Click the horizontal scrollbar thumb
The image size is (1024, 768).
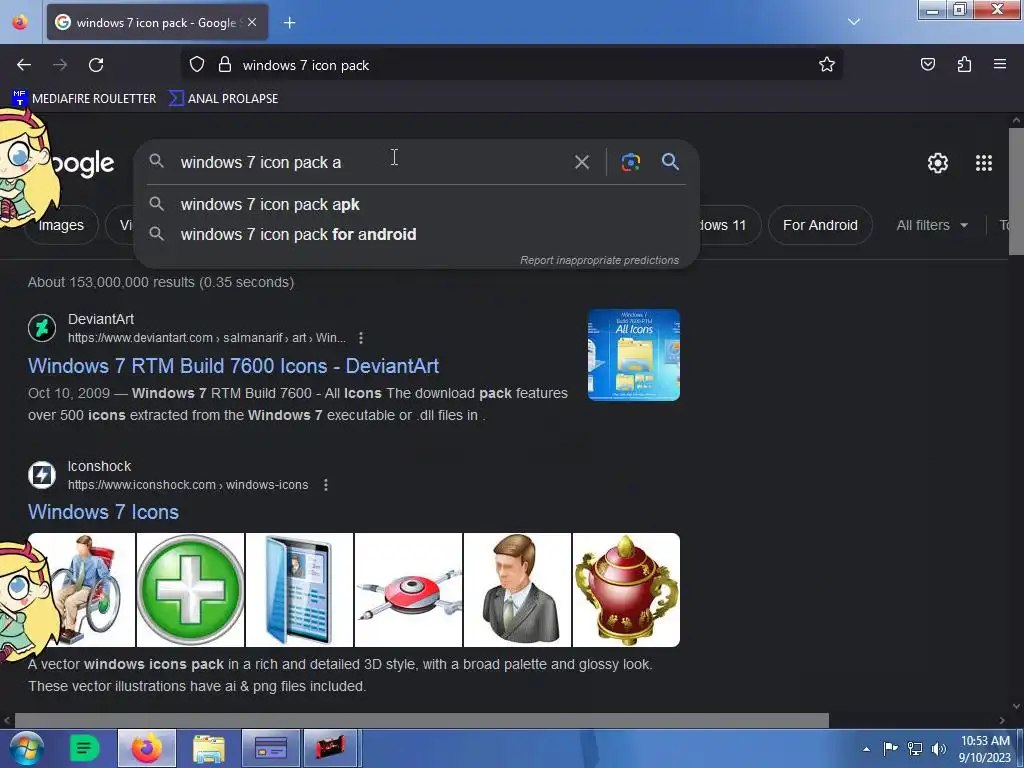(422, 720)
